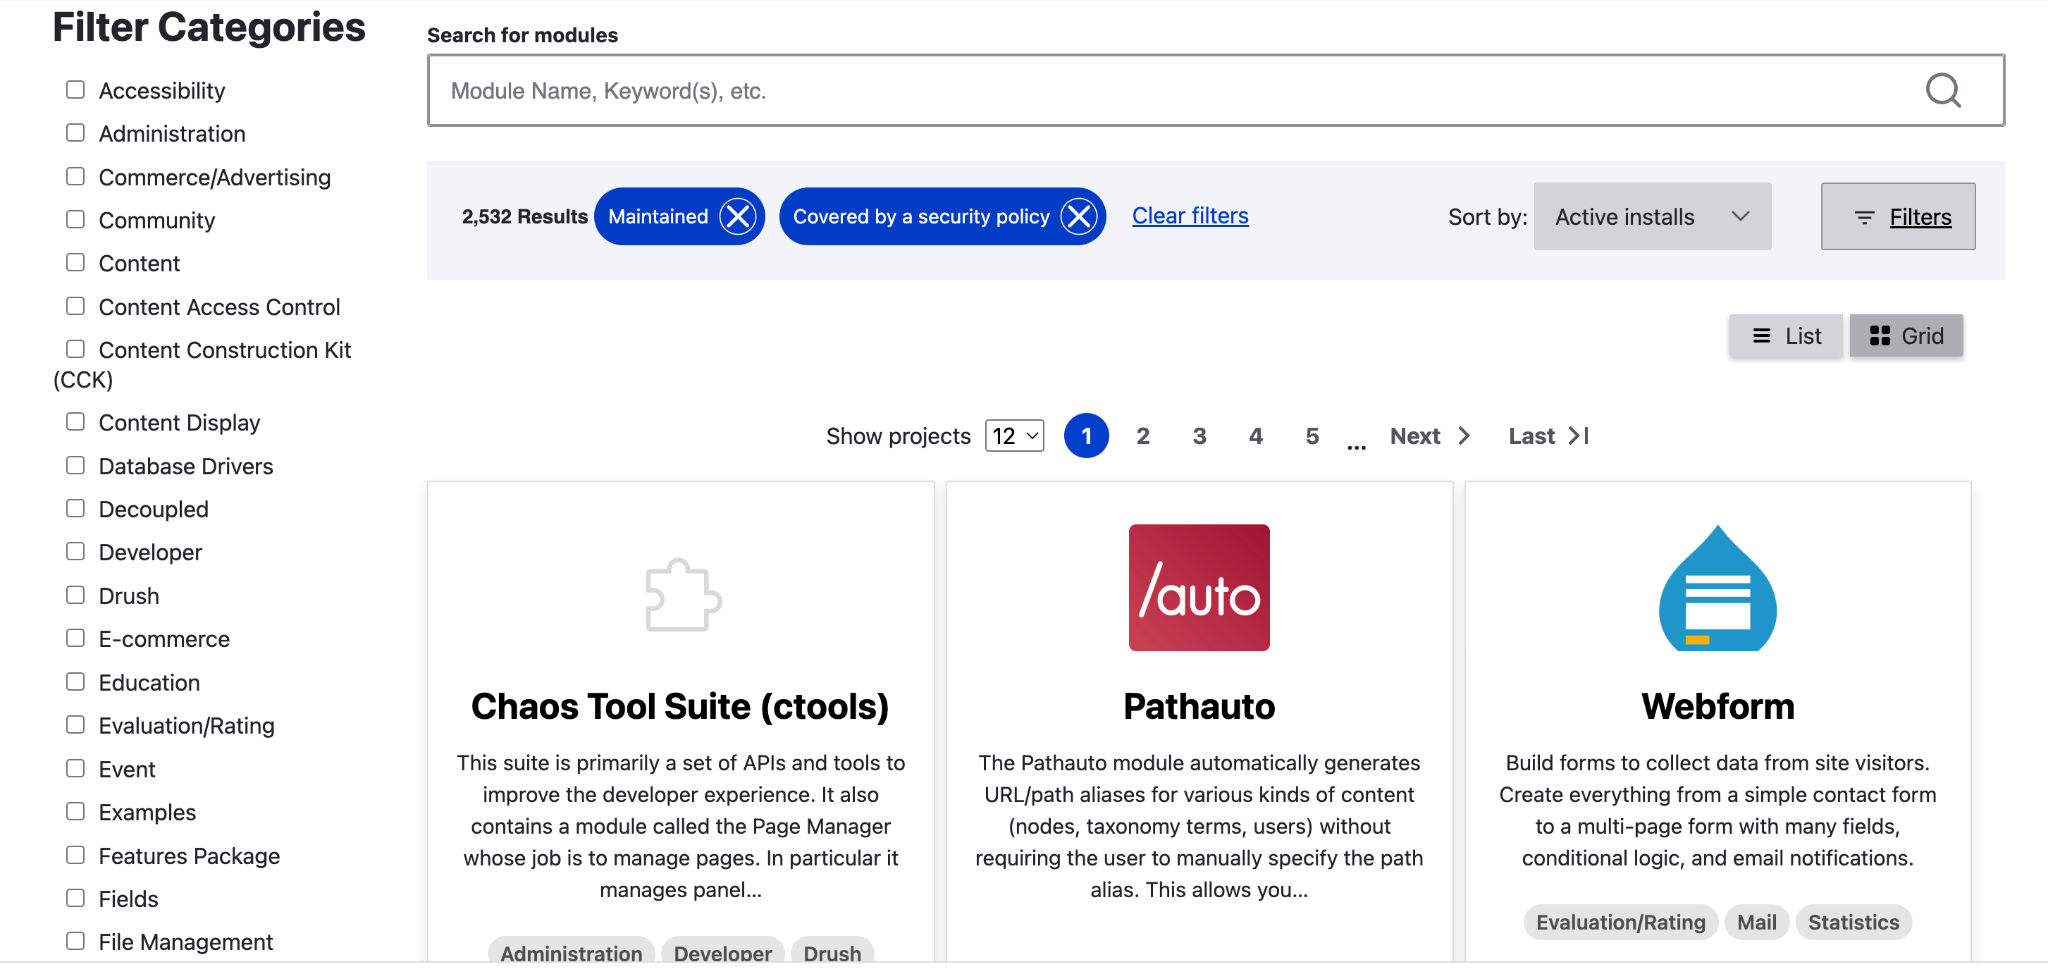
Task: Remove the 'Covered by a security policy' filter
Action: tap(1080, 215)
